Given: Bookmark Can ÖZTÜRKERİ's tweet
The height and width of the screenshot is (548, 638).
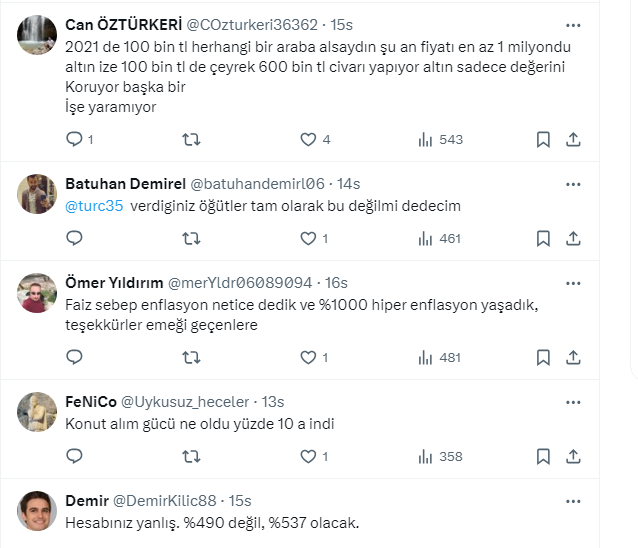Looking at the screenshot, I should coord(543,139).
